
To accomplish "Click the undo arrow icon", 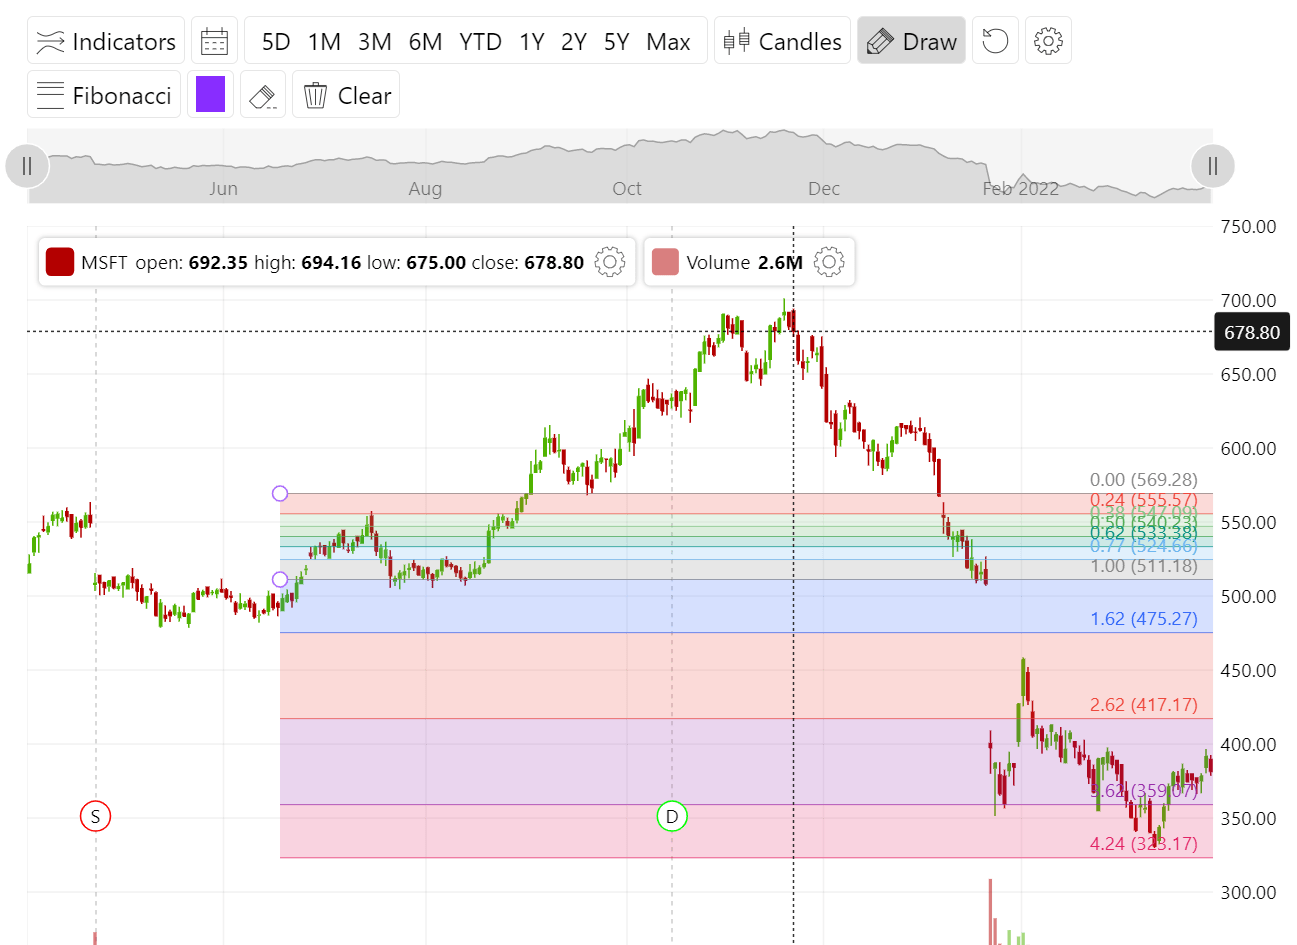I will (994, 40).
